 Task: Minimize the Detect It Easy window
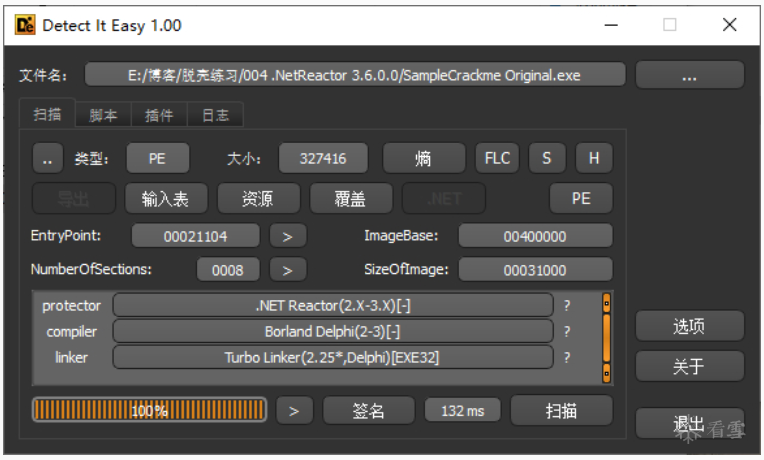coord(611,25)
